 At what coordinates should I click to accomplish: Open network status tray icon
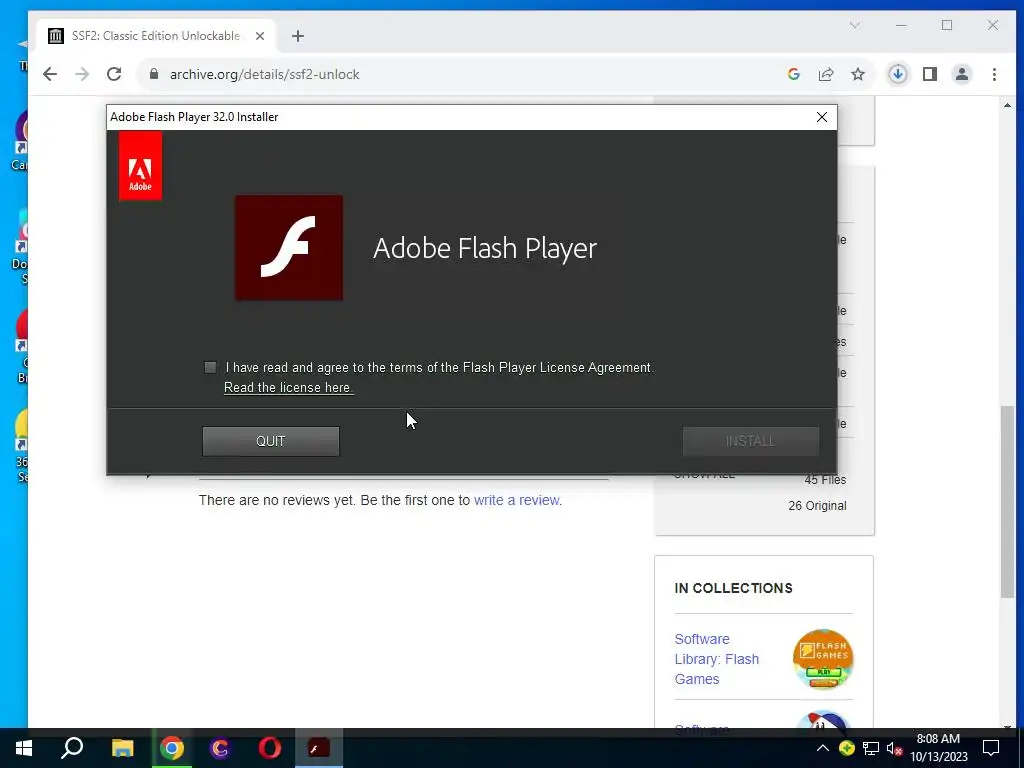click(x=871, y=748)
